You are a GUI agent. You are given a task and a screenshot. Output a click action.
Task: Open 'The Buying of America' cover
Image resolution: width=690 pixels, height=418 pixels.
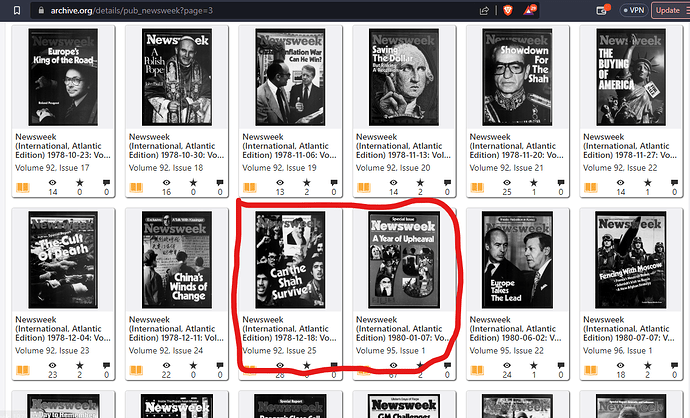(631, 77)
